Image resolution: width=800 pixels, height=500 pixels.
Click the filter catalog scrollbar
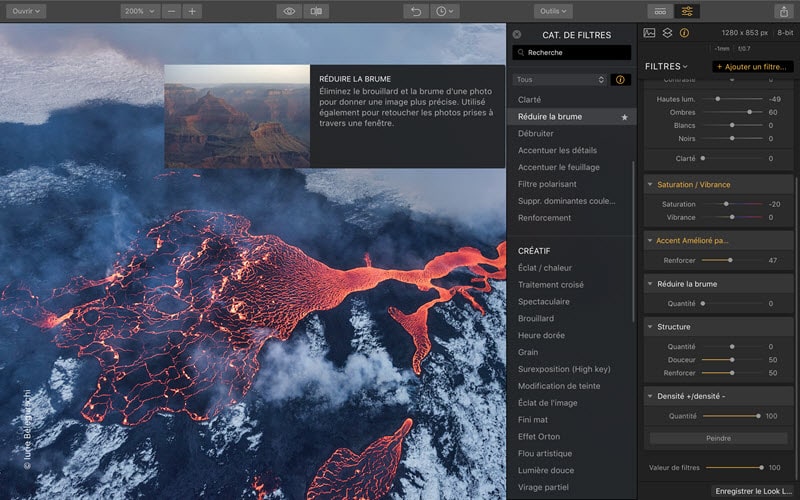(633, 241)
